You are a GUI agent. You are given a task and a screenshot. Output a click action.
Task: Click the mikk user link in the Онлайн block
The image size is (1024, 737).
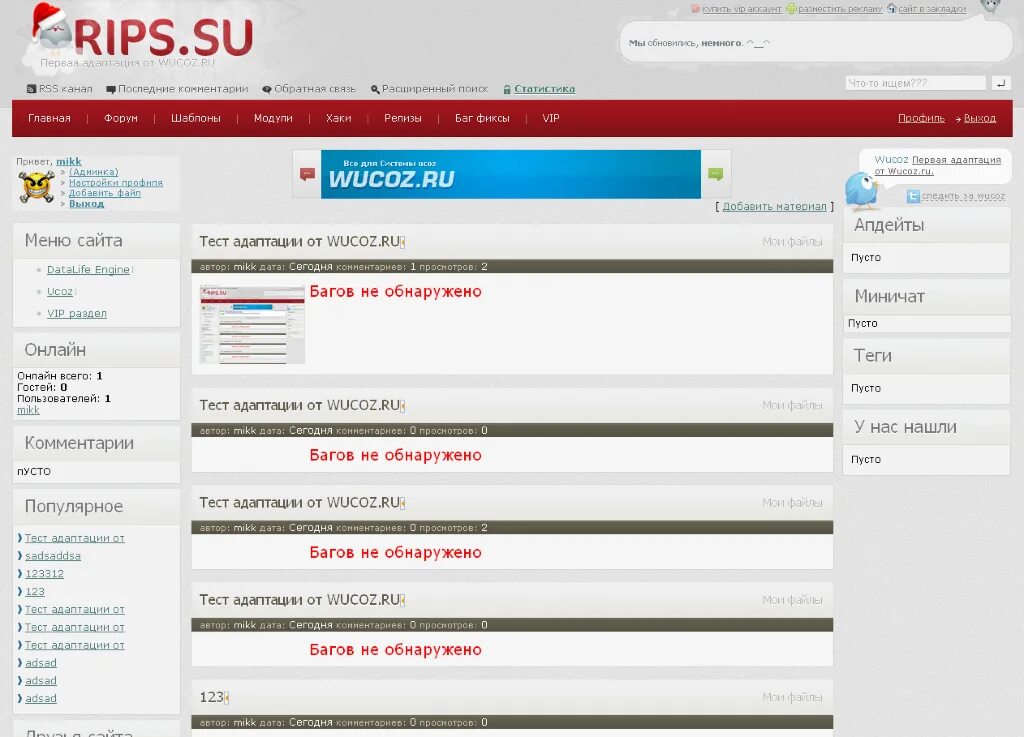pos(28,410)
